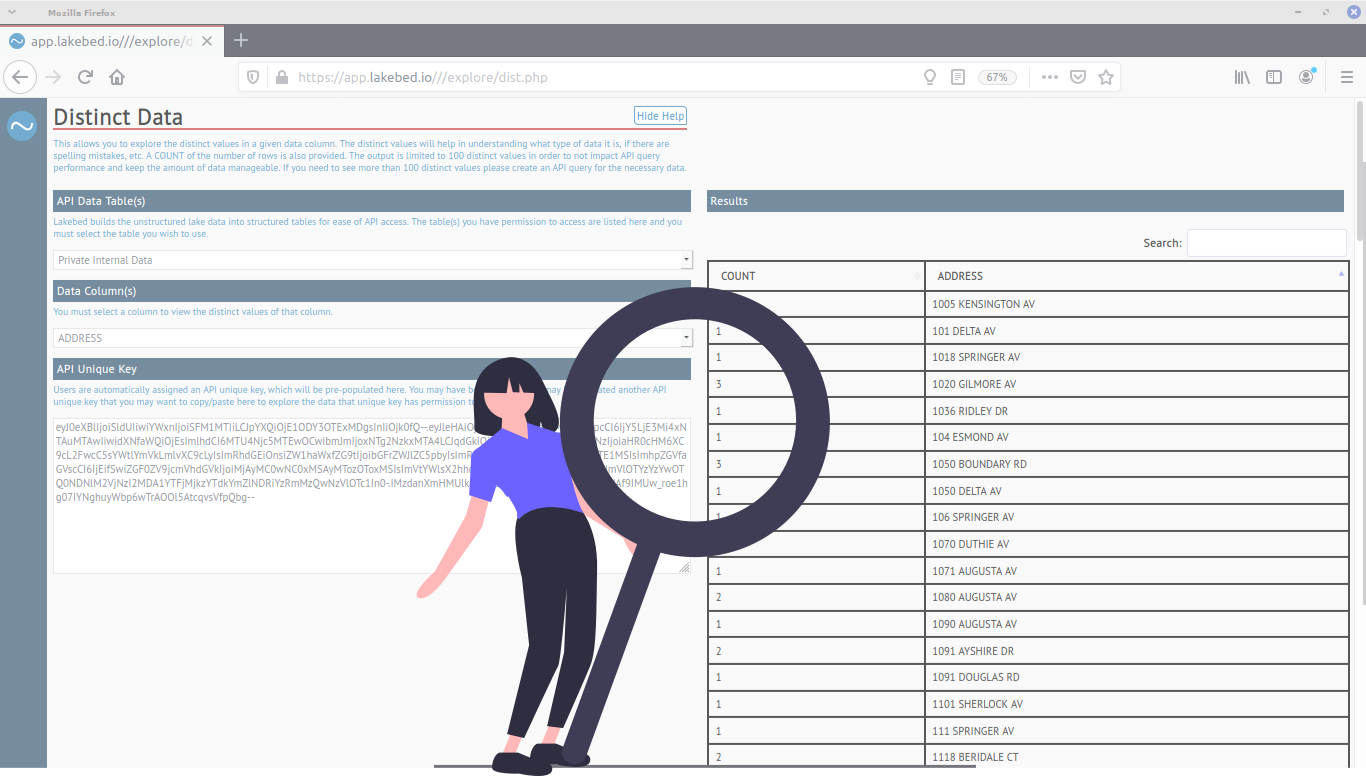Click the Results panel header
Viewport: 1366px width, 776px height.
(x=1025, y=201)
